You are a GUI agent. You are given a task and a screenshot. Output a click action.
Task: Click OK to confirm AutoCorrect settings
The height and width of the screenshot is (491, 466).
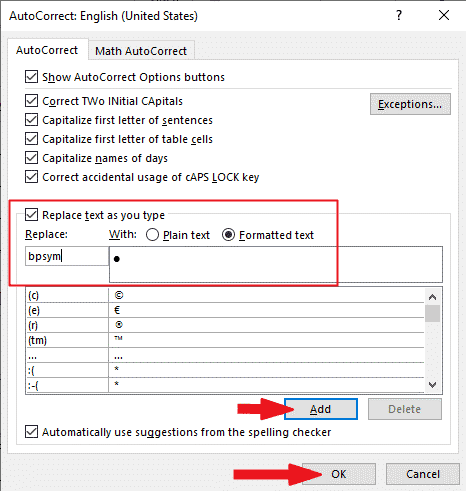click(339, 474)
